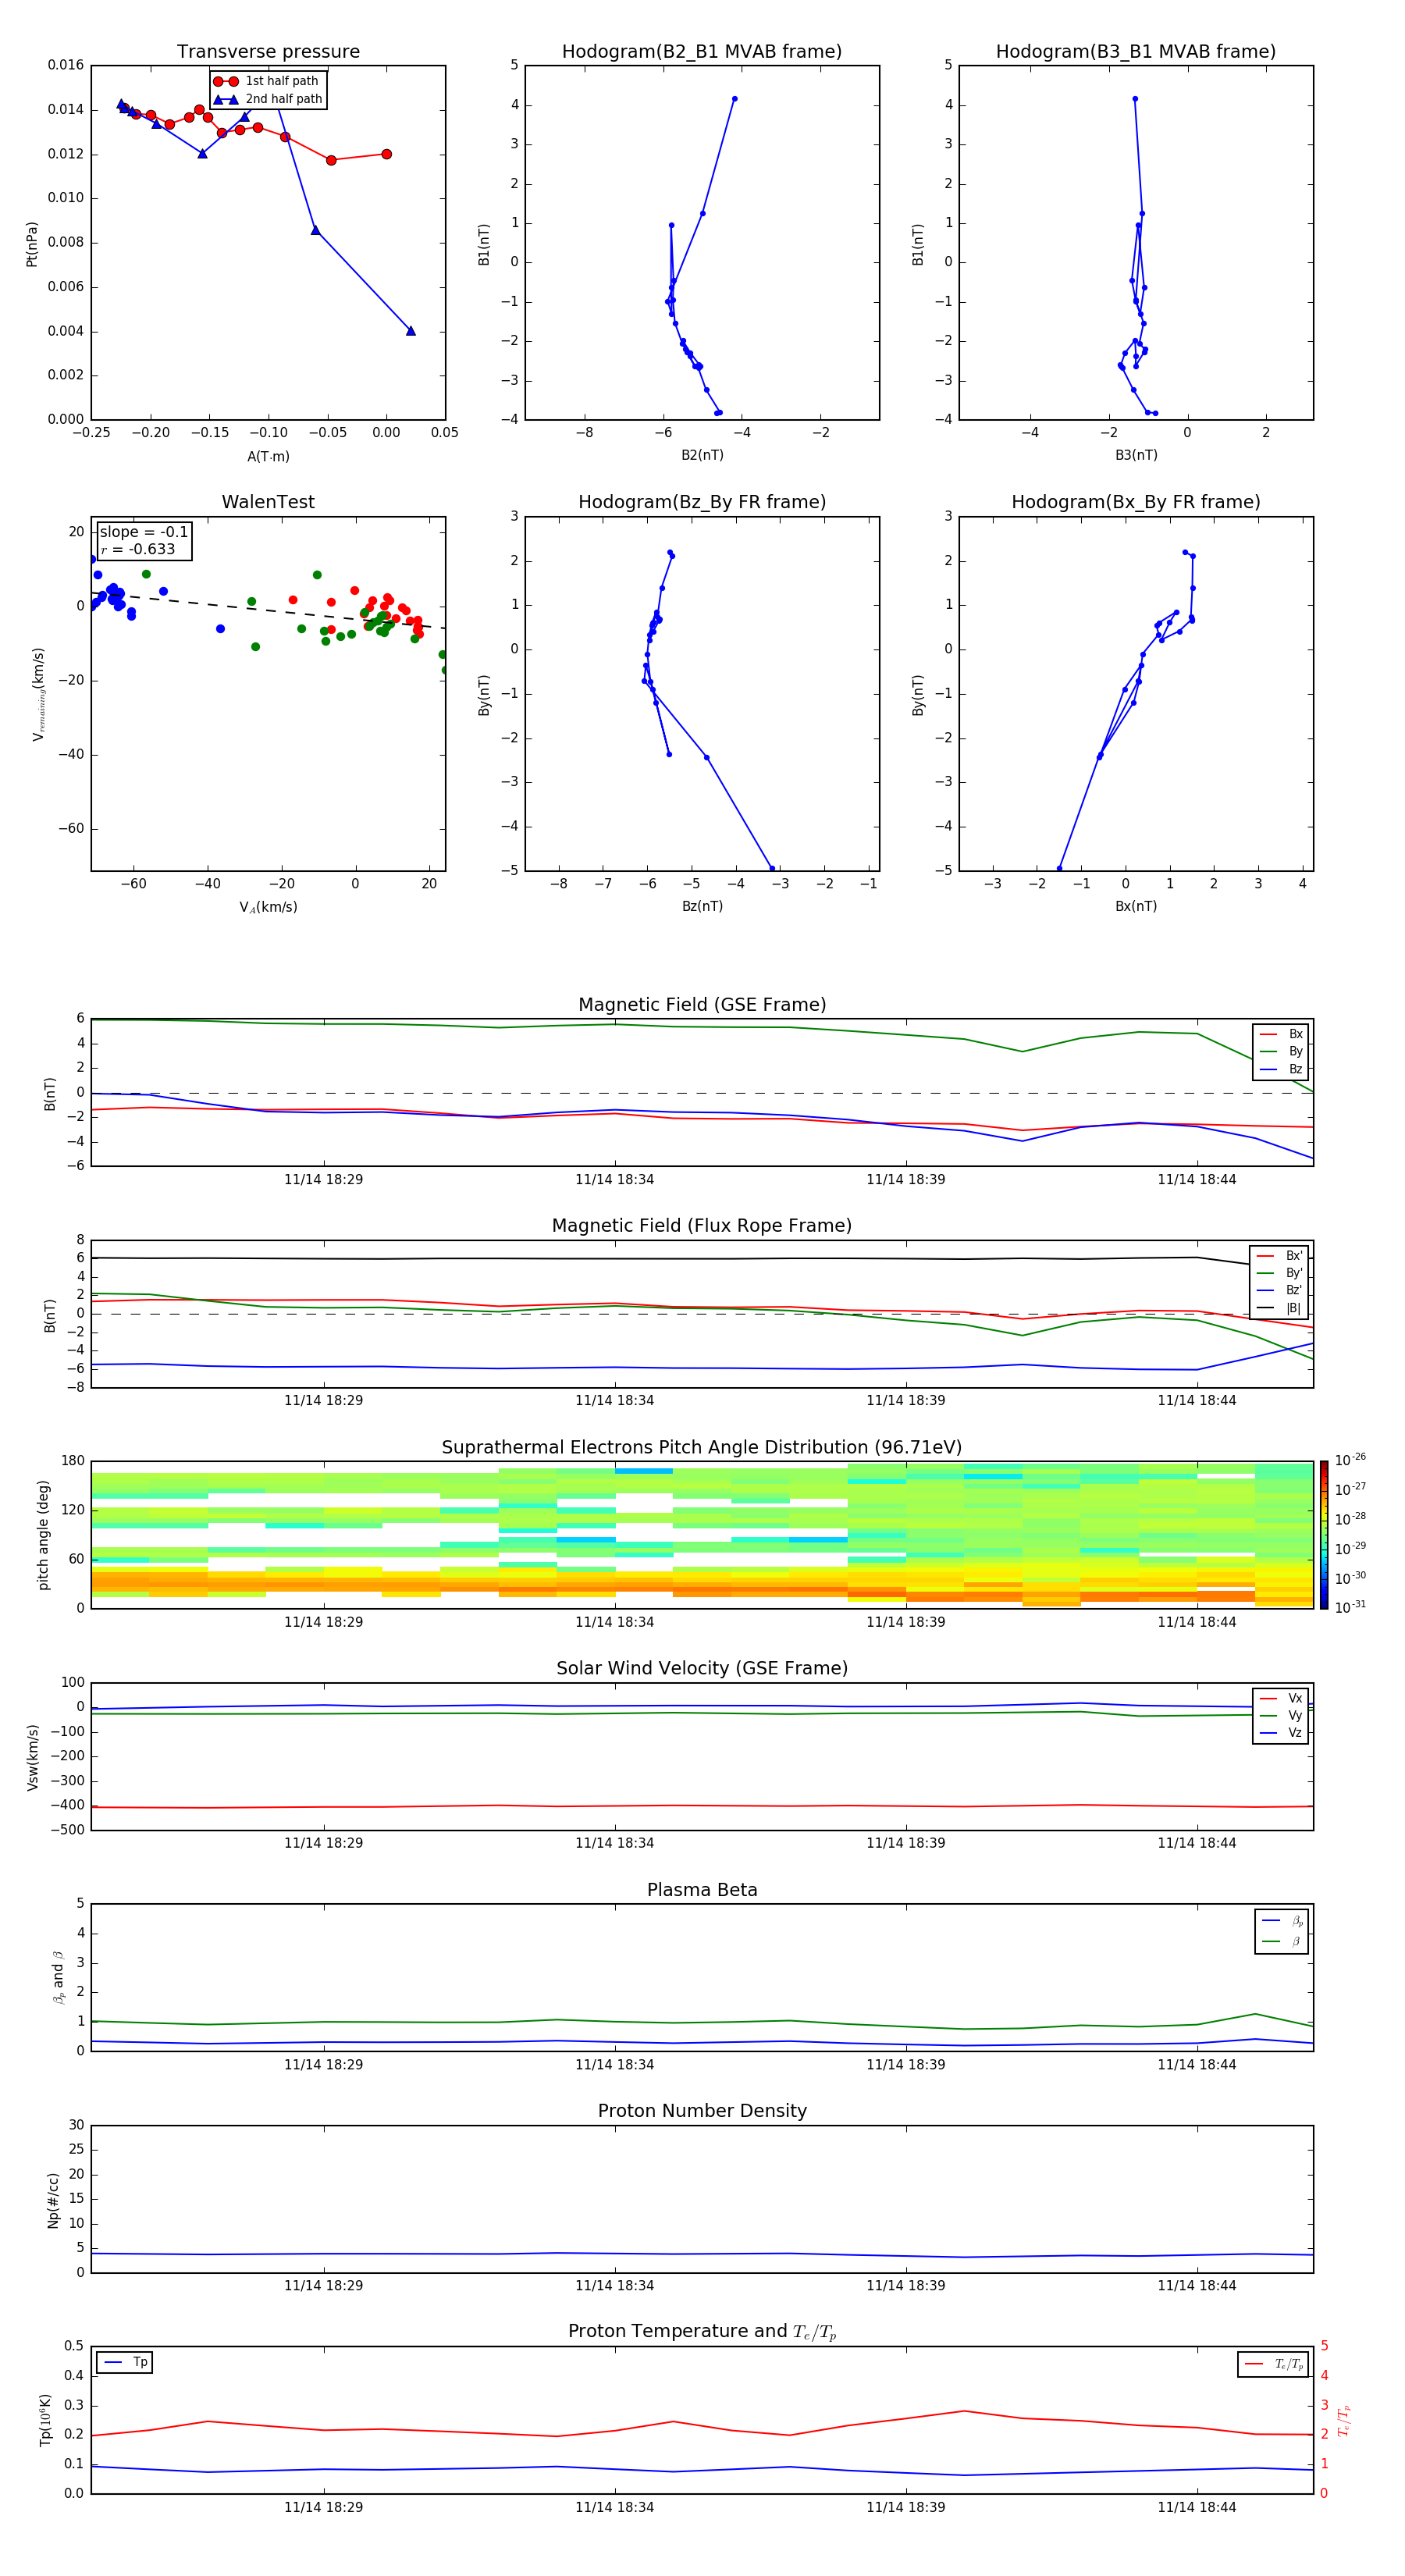Click the 'Np(#/cc)' y-axis label
Viewport: 1405px width, 2576px height.
[53, 2200]
